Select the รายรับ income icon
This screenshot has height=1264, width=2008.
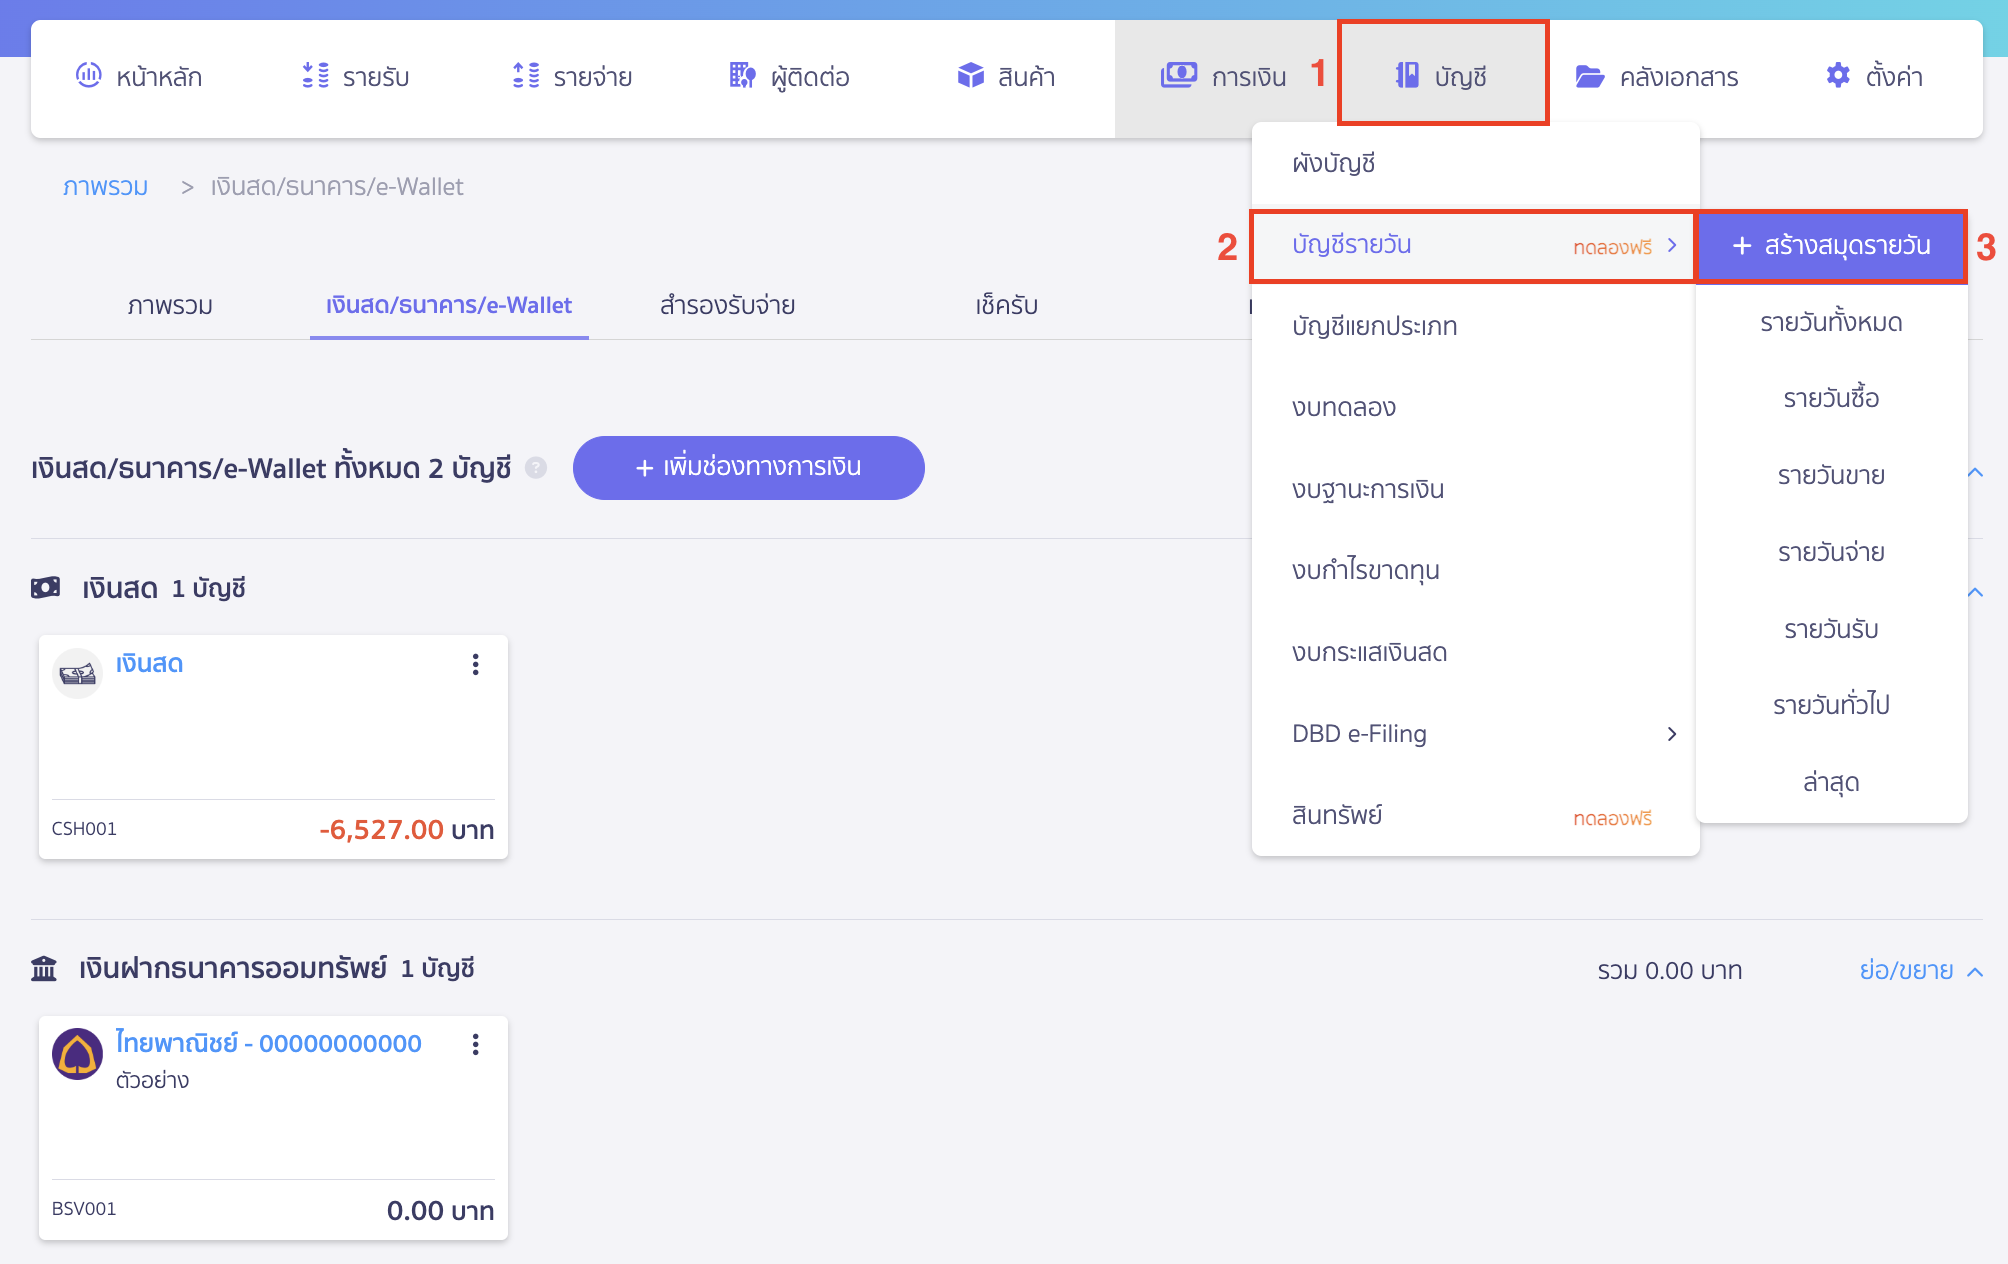[x=315, y=75]
